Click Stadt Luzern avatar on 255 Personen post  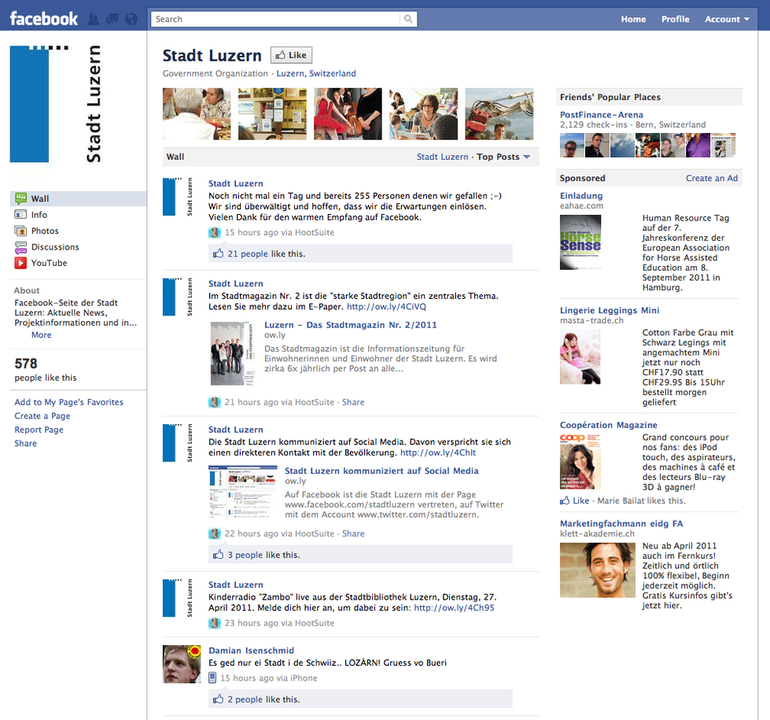point(178,197)
